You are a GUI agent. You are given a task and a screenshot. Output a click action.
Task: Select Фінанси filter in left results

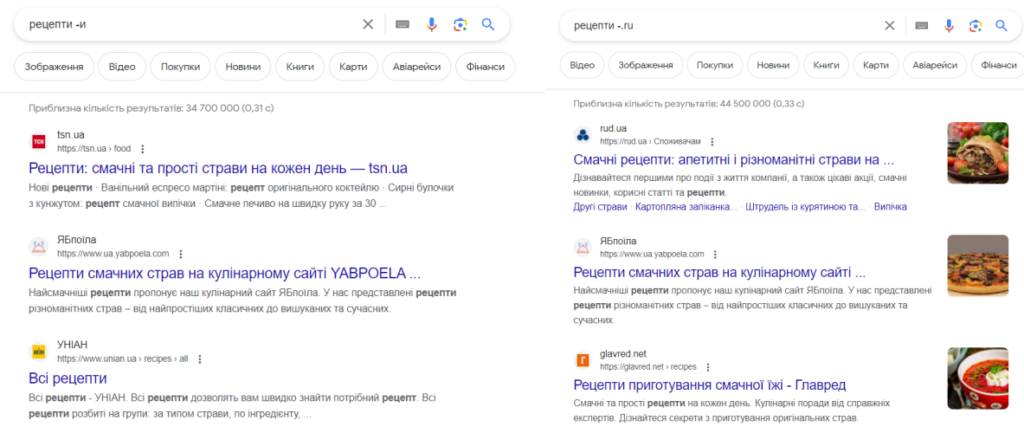pos(485,67)
